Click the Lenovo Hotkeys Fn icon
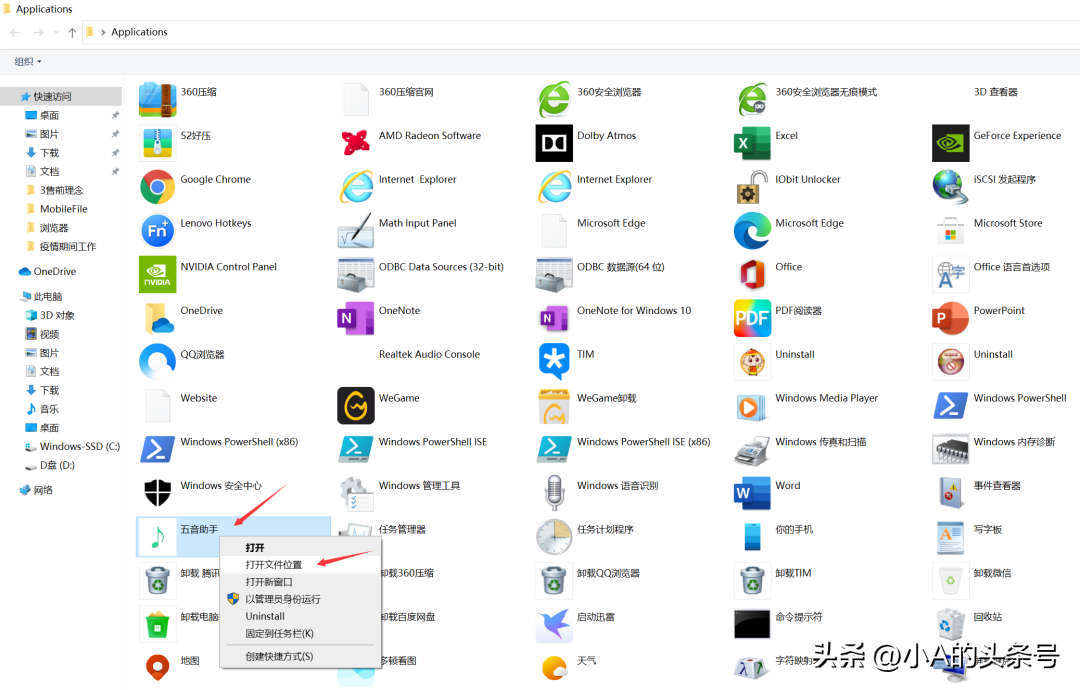1080x690 pixels. point(158,231)
